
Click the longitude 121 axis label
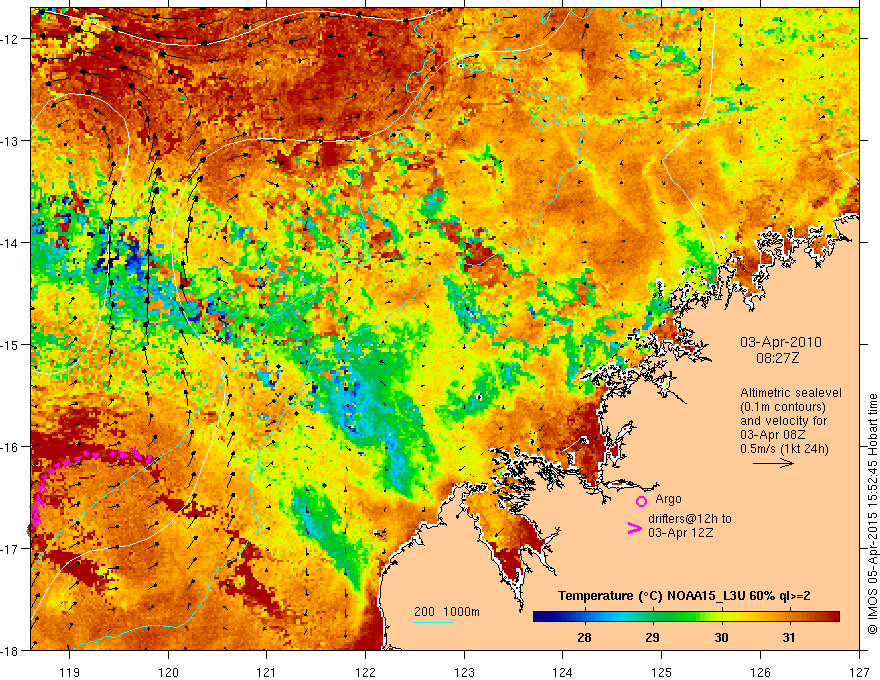[x=267, y=672]
